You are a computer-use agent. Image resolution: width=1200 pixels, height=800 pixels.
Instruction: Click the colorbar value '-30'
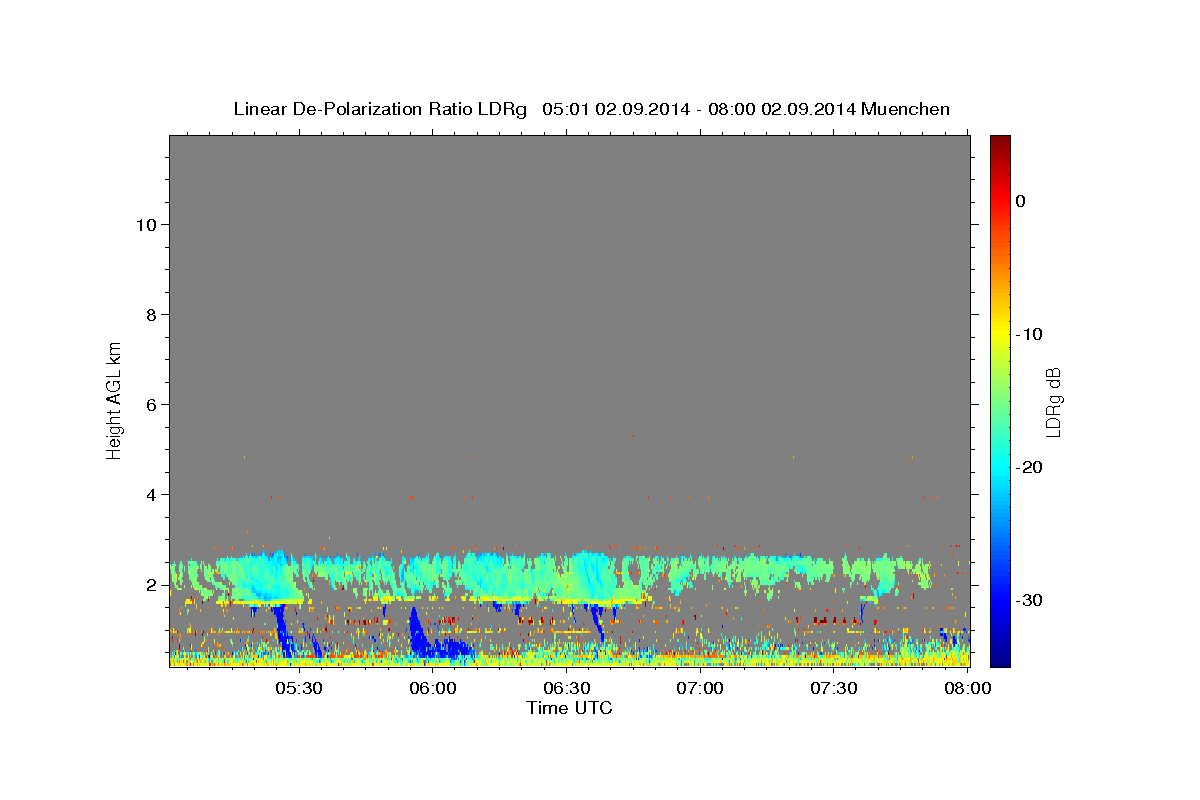(1030, 600)
